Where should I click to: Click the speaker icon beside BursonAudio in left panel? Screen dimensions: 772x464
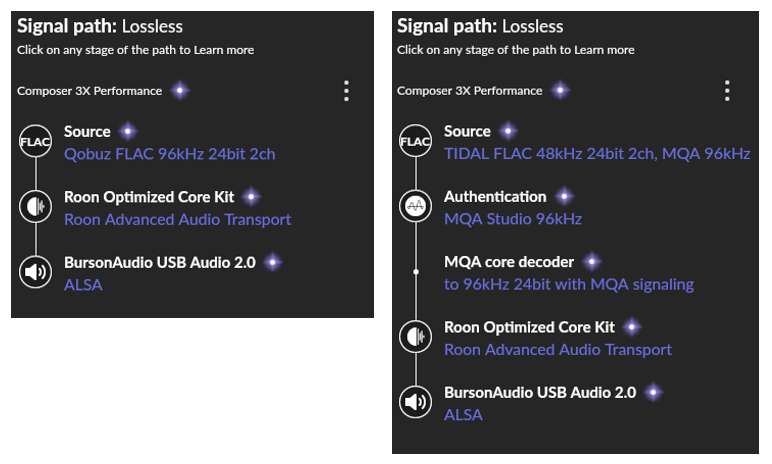click(35, 272)
